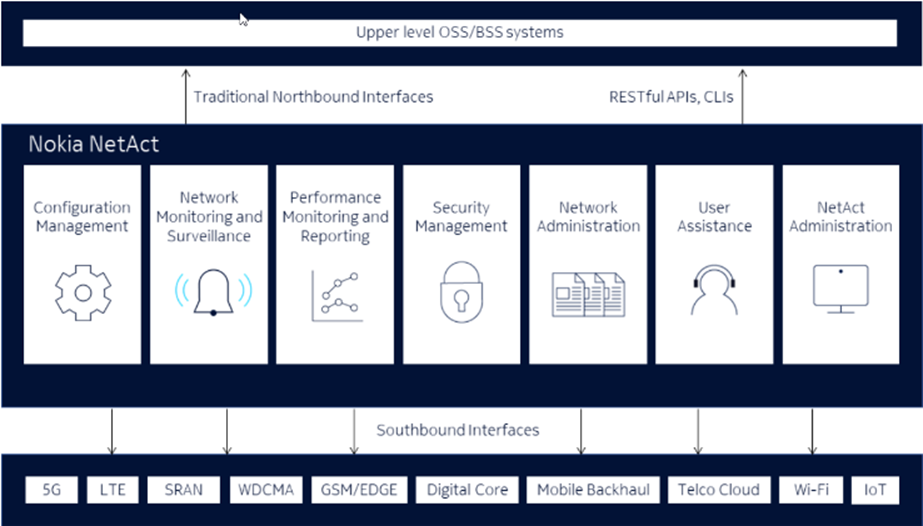Select the Network Monitoring bell icon

click(213, 292)
